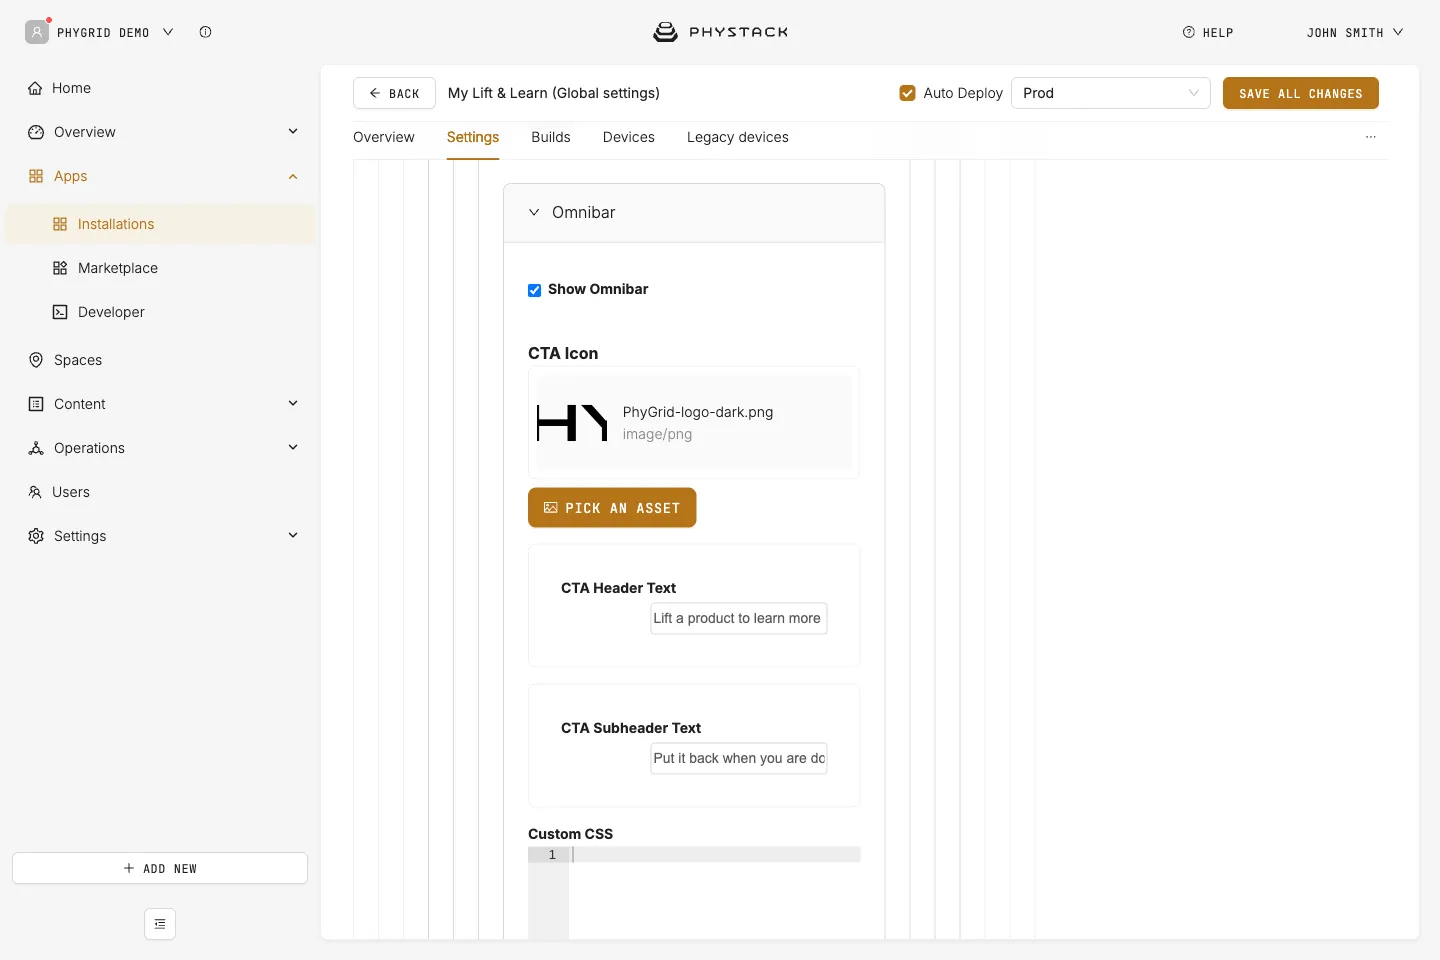Click the Spaces location pin icon
This screenshot has height=960, width=1440.
click(36, 360)
